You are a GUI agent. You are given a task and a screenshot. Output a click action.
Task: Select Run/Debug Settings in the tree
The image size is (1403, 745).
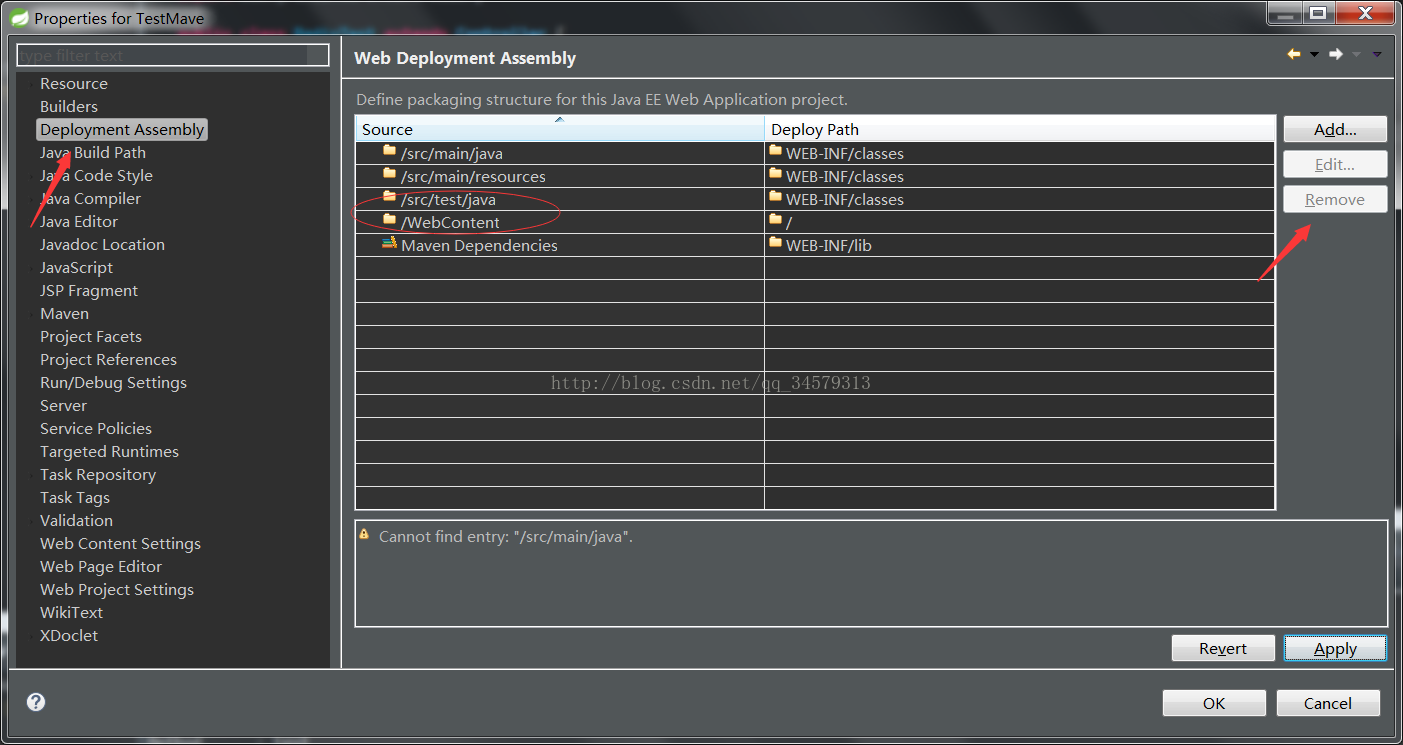[113, 383]
